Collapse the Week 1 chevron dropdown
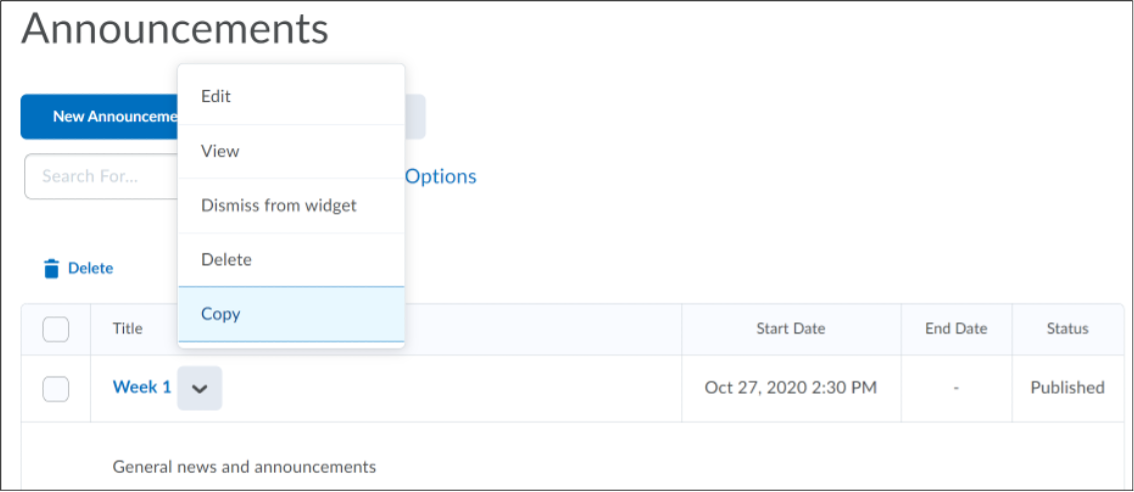The height and width of the screenshot is (492, 1134). 200,388
